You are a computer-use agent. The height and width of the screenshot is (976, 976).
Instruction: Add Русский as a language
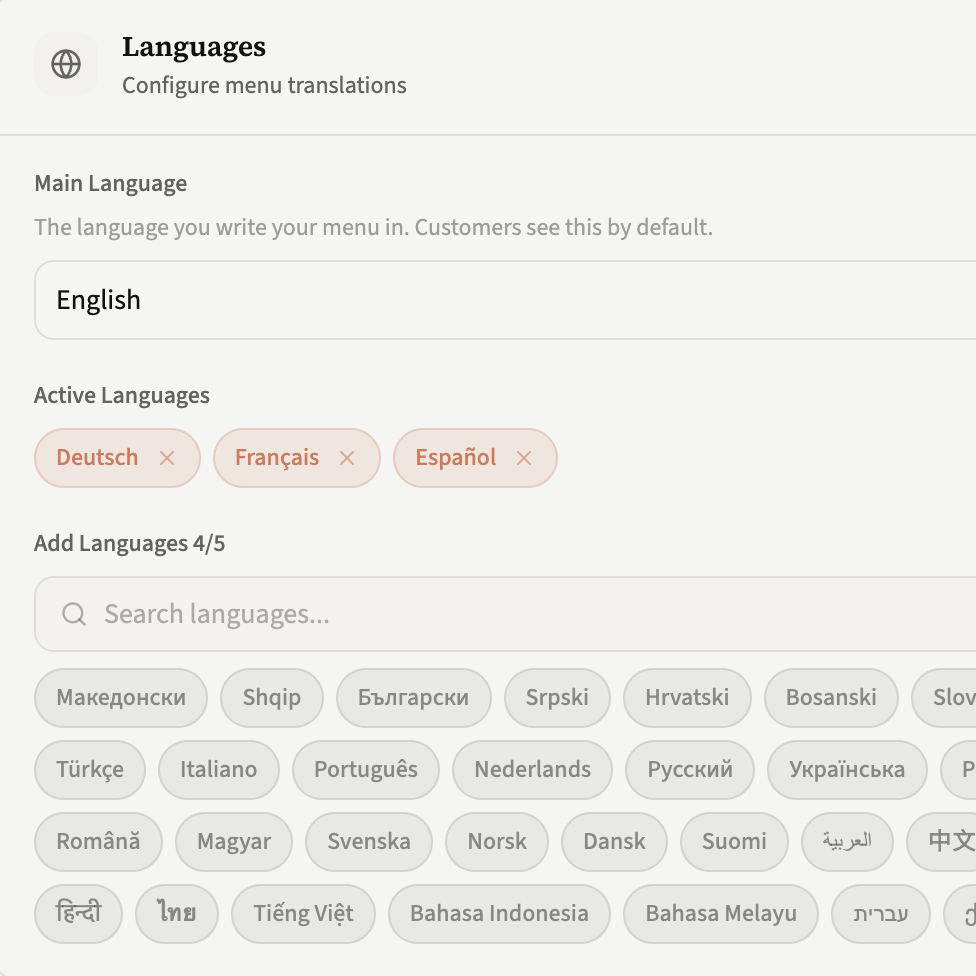689,770
